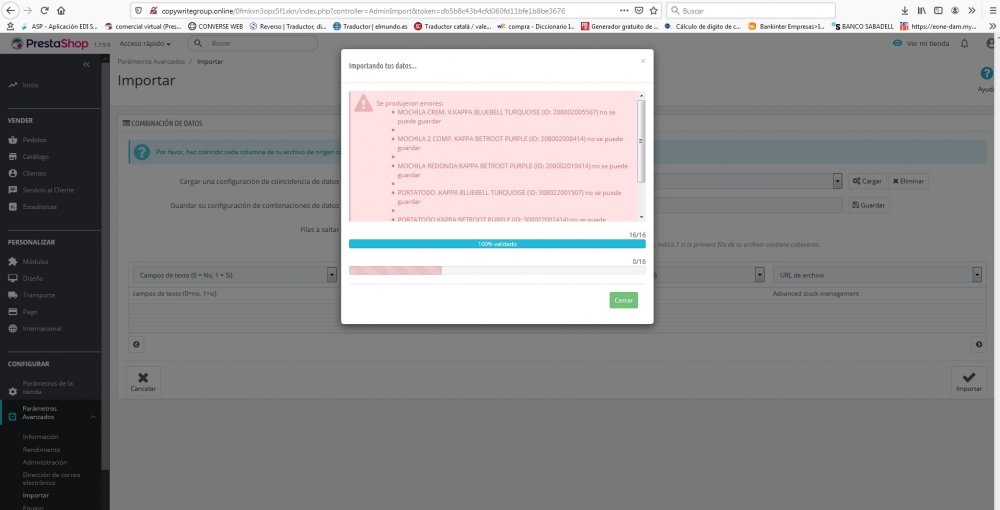Click the previous columns arrow icon
The image size is (1000, 510).
coord(136,344)
